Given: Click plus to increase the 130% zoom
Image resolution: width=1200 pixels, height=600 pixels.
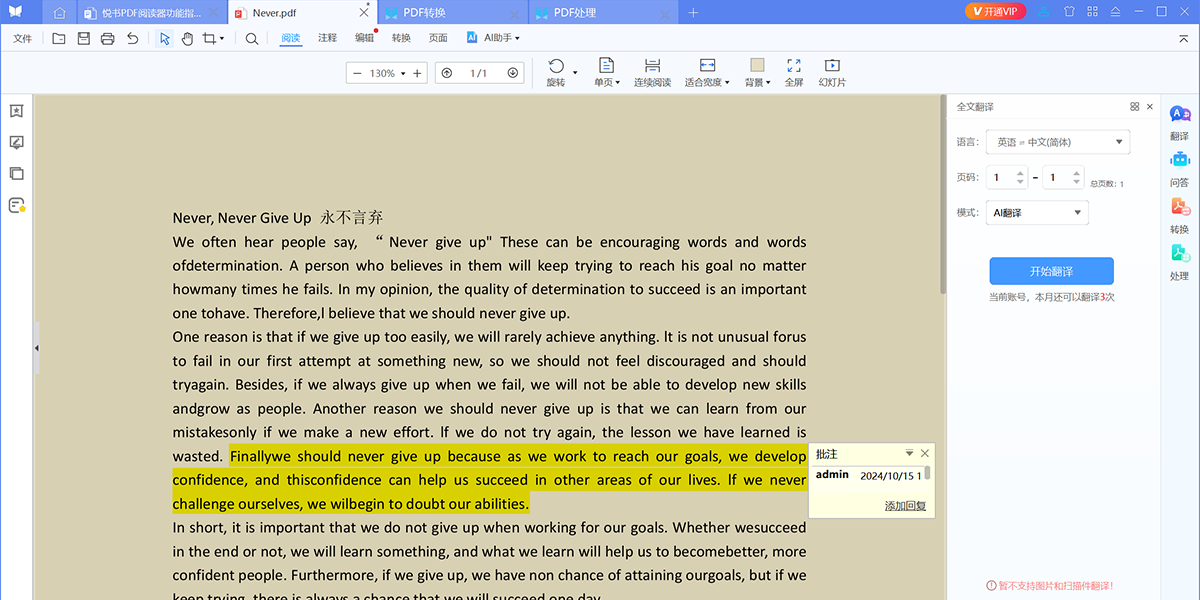Looking at the screenshot, I should point(416,72).
